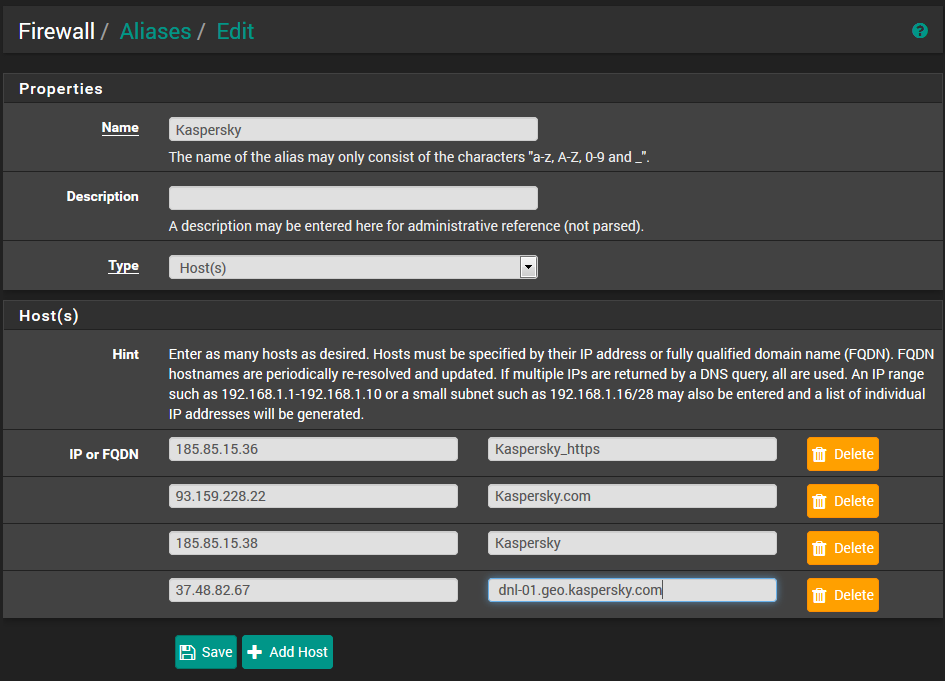The width and height of the screenshot is (945, 681).
Task: Click trash icon for 185.85.15.38 row
Action: (x=819, y=548)
